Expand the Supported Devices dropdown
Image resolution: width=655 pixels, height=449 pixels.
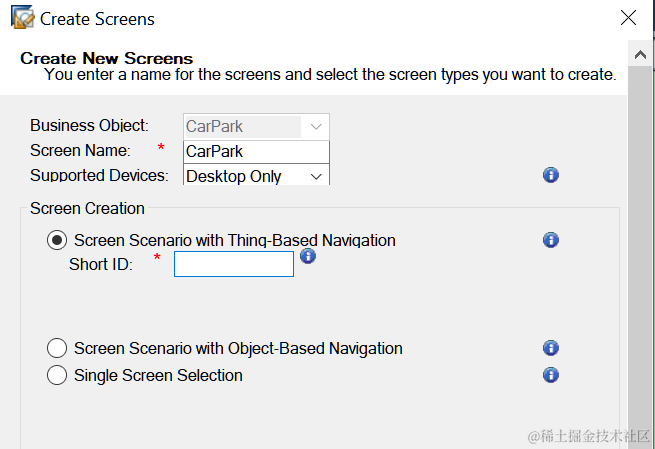click(x=316, y=176)
